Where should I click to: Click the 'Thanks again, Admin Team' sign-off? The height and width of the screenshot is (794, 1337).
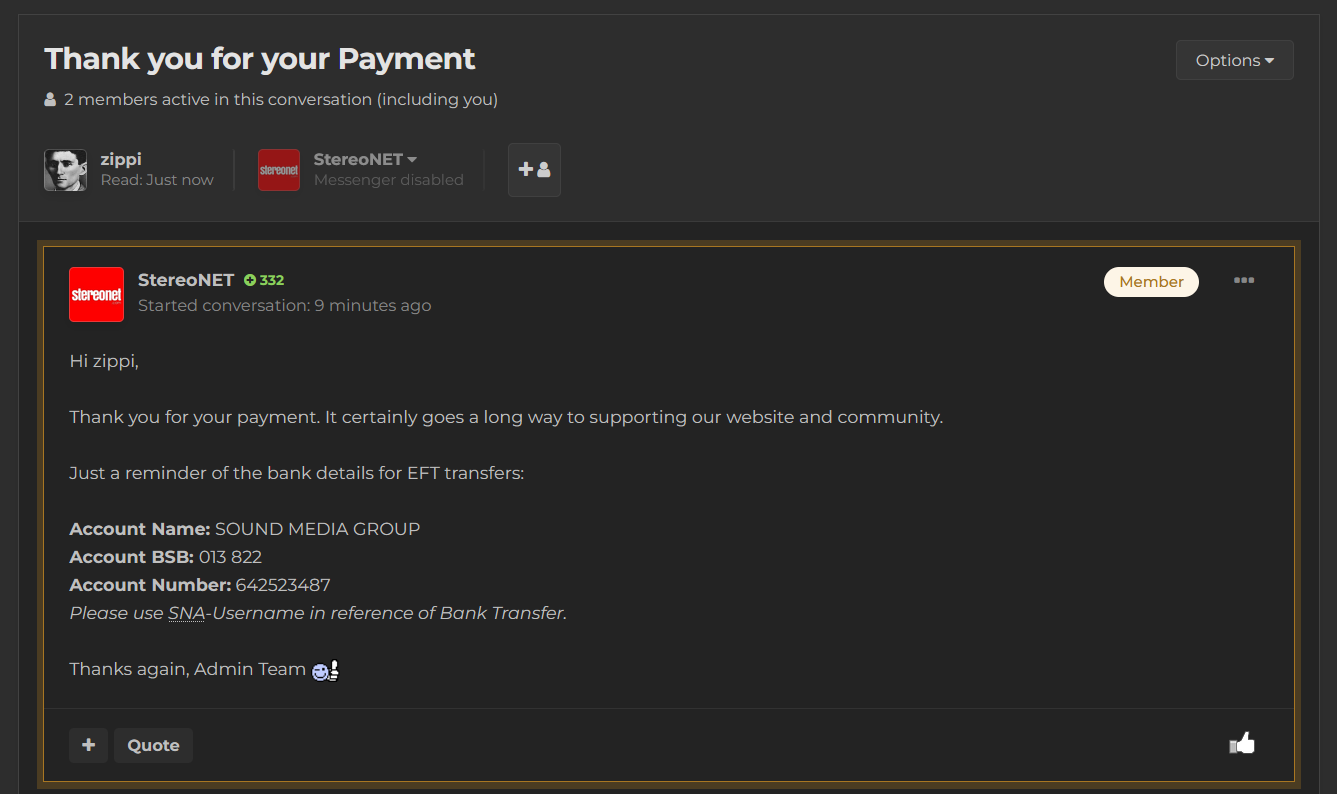(188, 669)
